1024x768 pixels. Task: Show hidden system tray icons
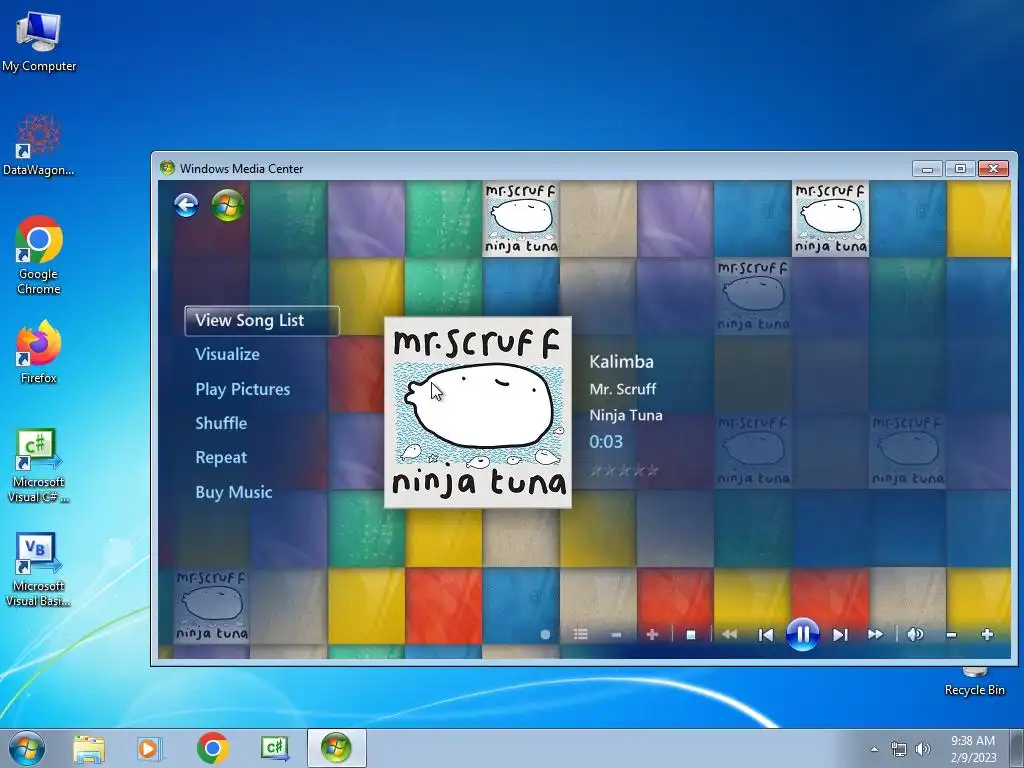[x=874, y=749]
